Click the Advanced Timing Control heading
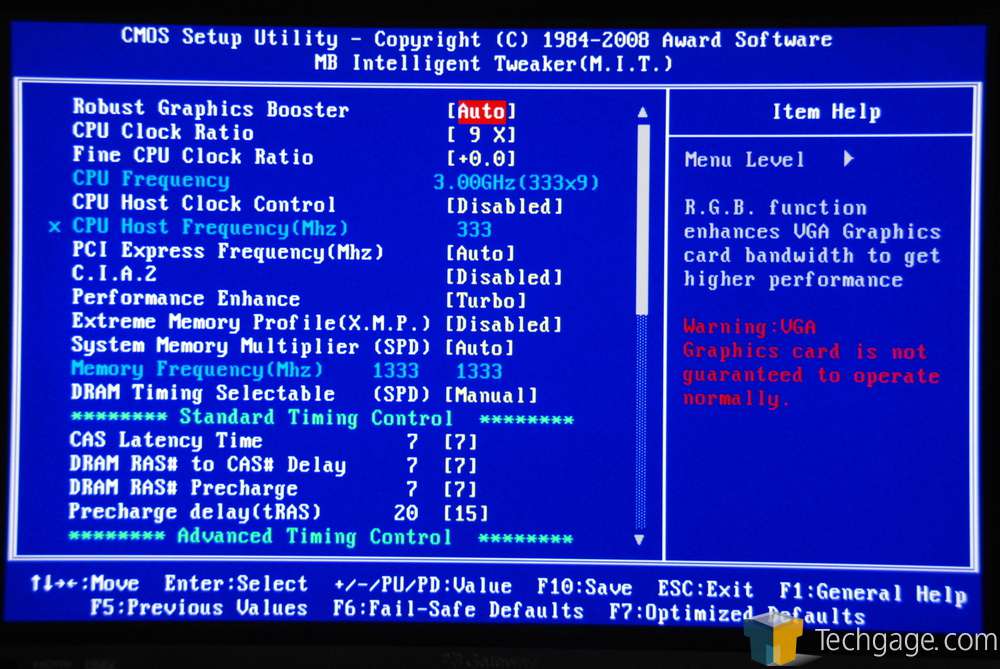1000x669 pixels. pos(314,536)
